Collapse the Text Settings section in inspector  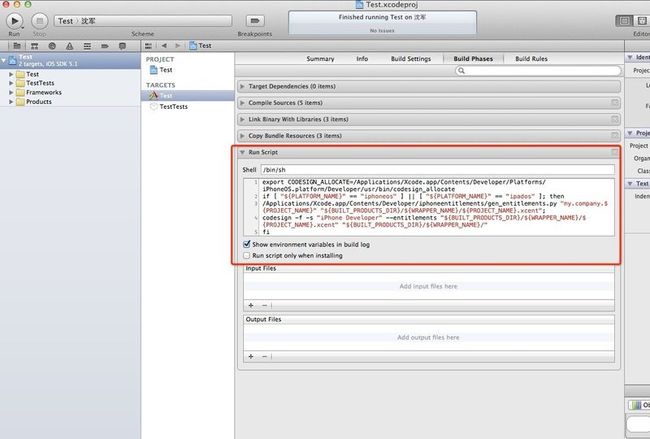click(x=630, y=183)
